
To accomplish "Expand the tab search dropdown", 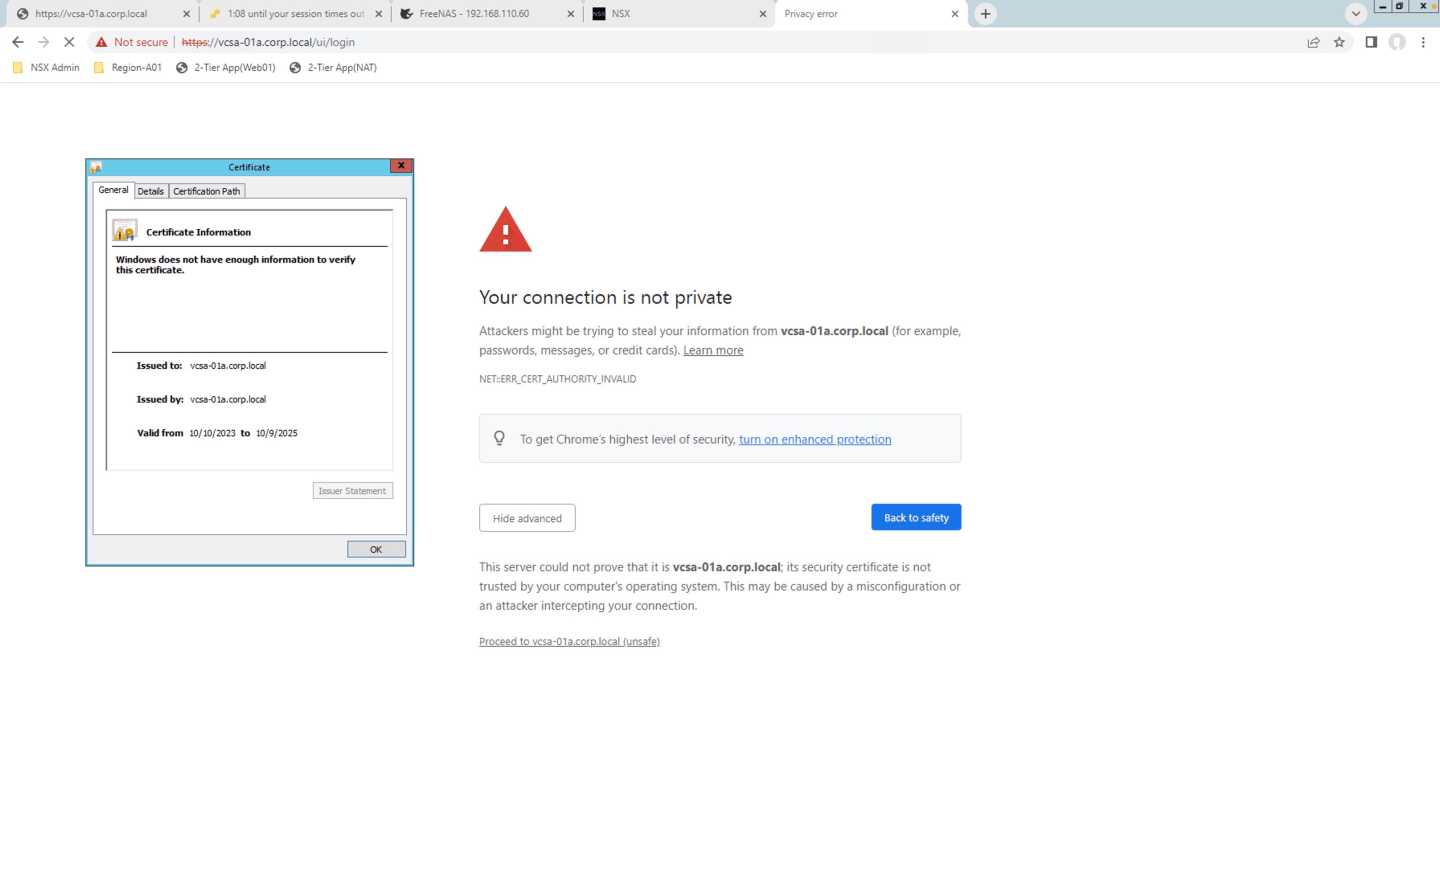I will pyautogui.click(x=1356, y=14).
